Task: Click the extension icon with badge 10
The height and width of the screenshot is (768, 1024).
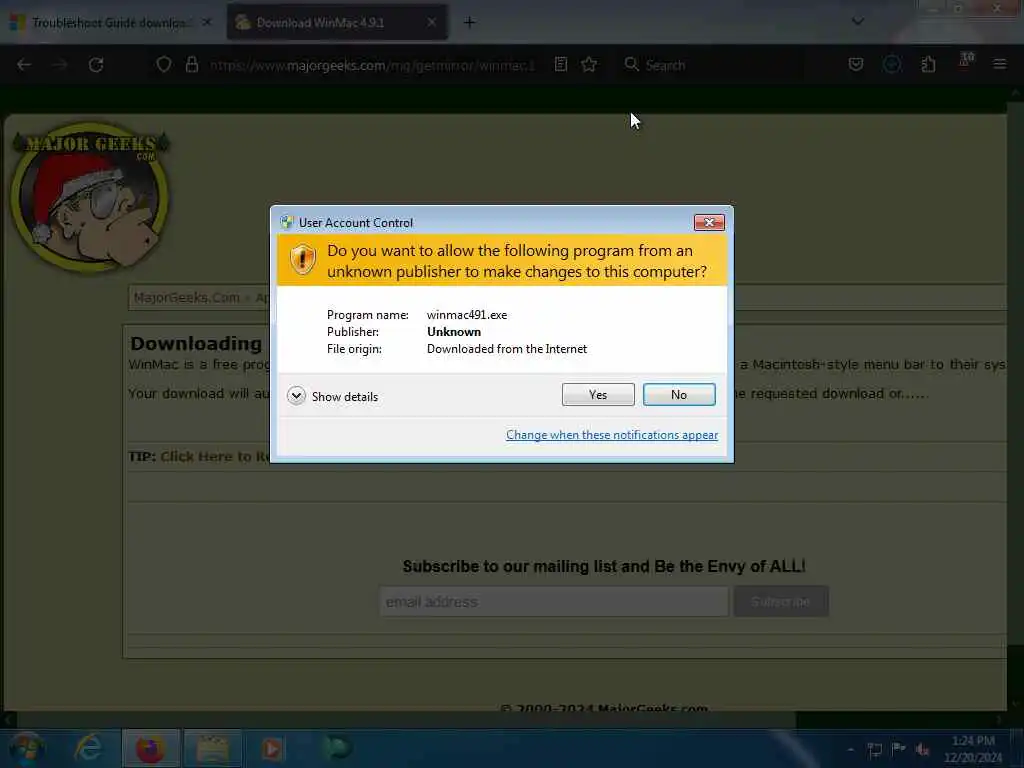Action: click(x=965, y=63)
